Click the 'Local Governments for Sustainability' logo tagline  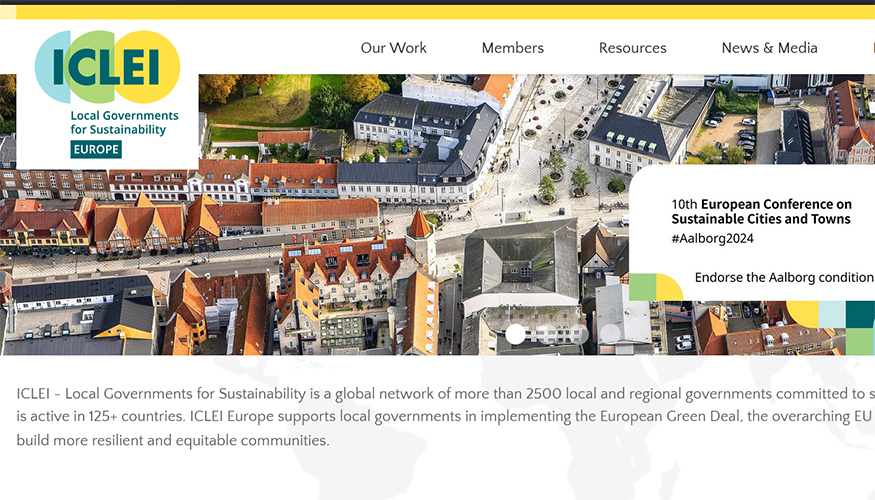coord(124,122)
